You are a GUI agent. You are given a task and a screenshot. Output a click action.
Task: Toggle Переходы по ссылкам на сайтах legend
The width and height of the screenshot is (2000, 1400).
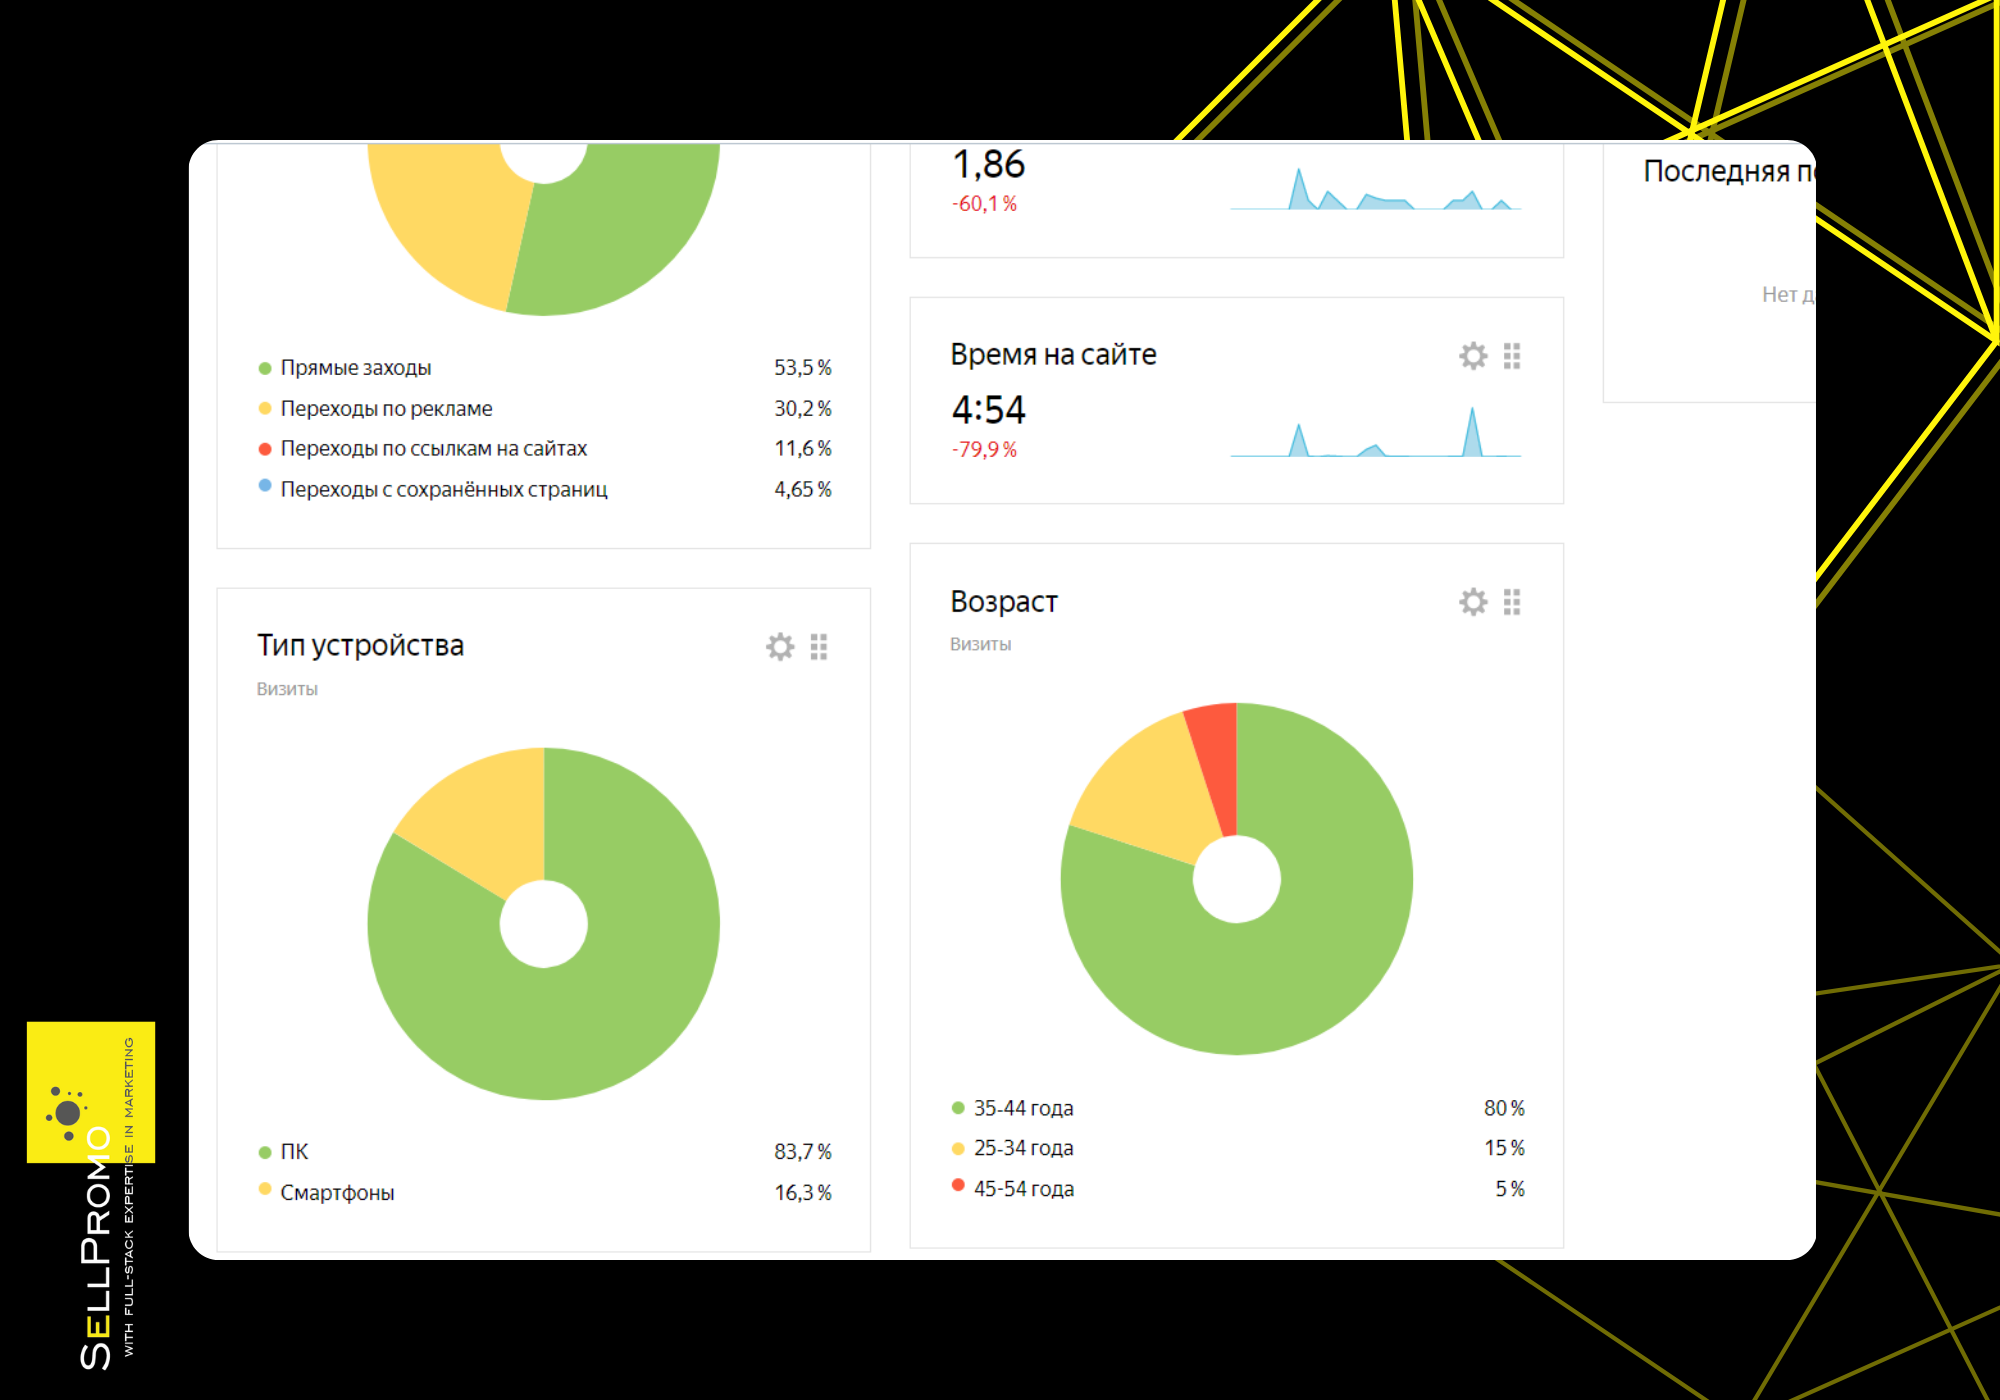pyautogui.click(x=432, y=449)
